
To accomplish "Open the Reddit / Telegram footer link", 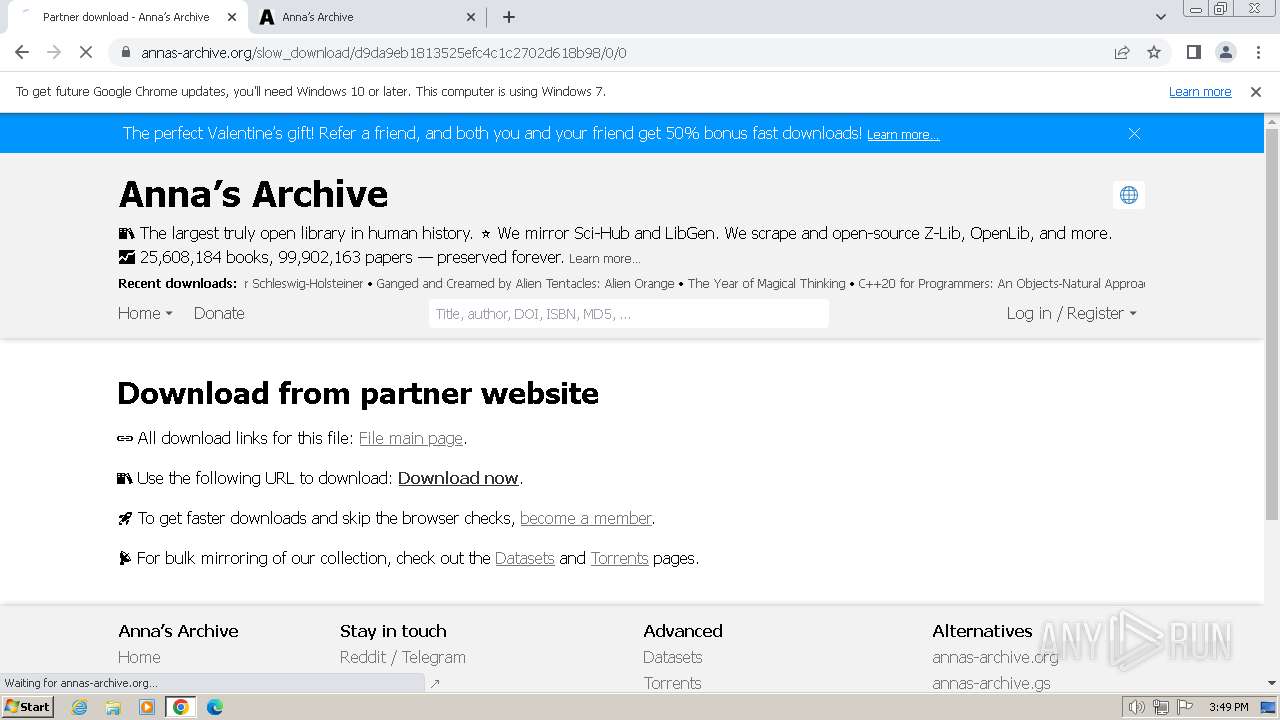I will point(403,657).
